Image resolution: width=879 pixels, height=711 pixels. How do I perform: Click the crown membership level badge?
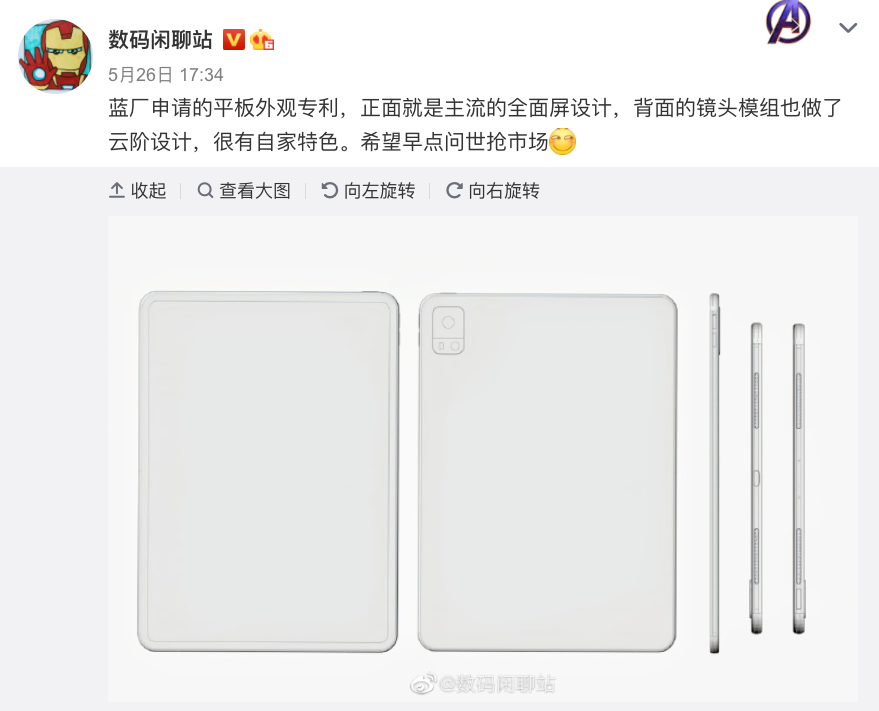click(x=262, y=40)
